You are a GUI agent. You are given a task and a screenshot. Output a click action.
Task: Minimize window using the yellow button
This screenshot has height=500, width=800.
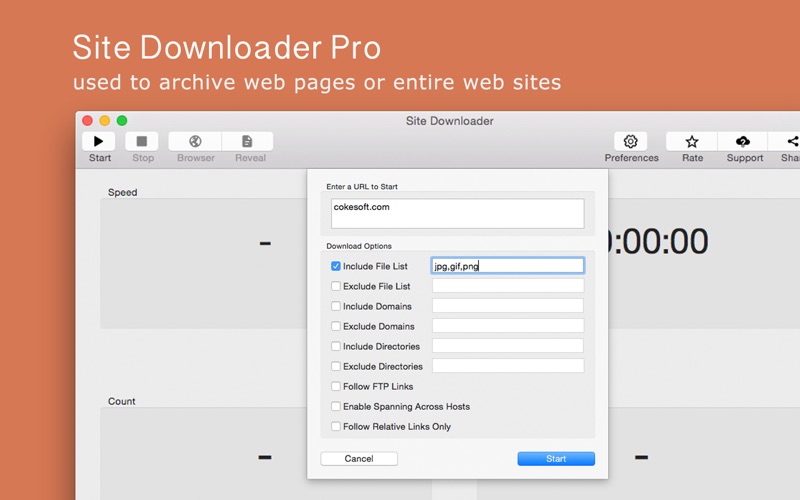[x=105, y=120]
